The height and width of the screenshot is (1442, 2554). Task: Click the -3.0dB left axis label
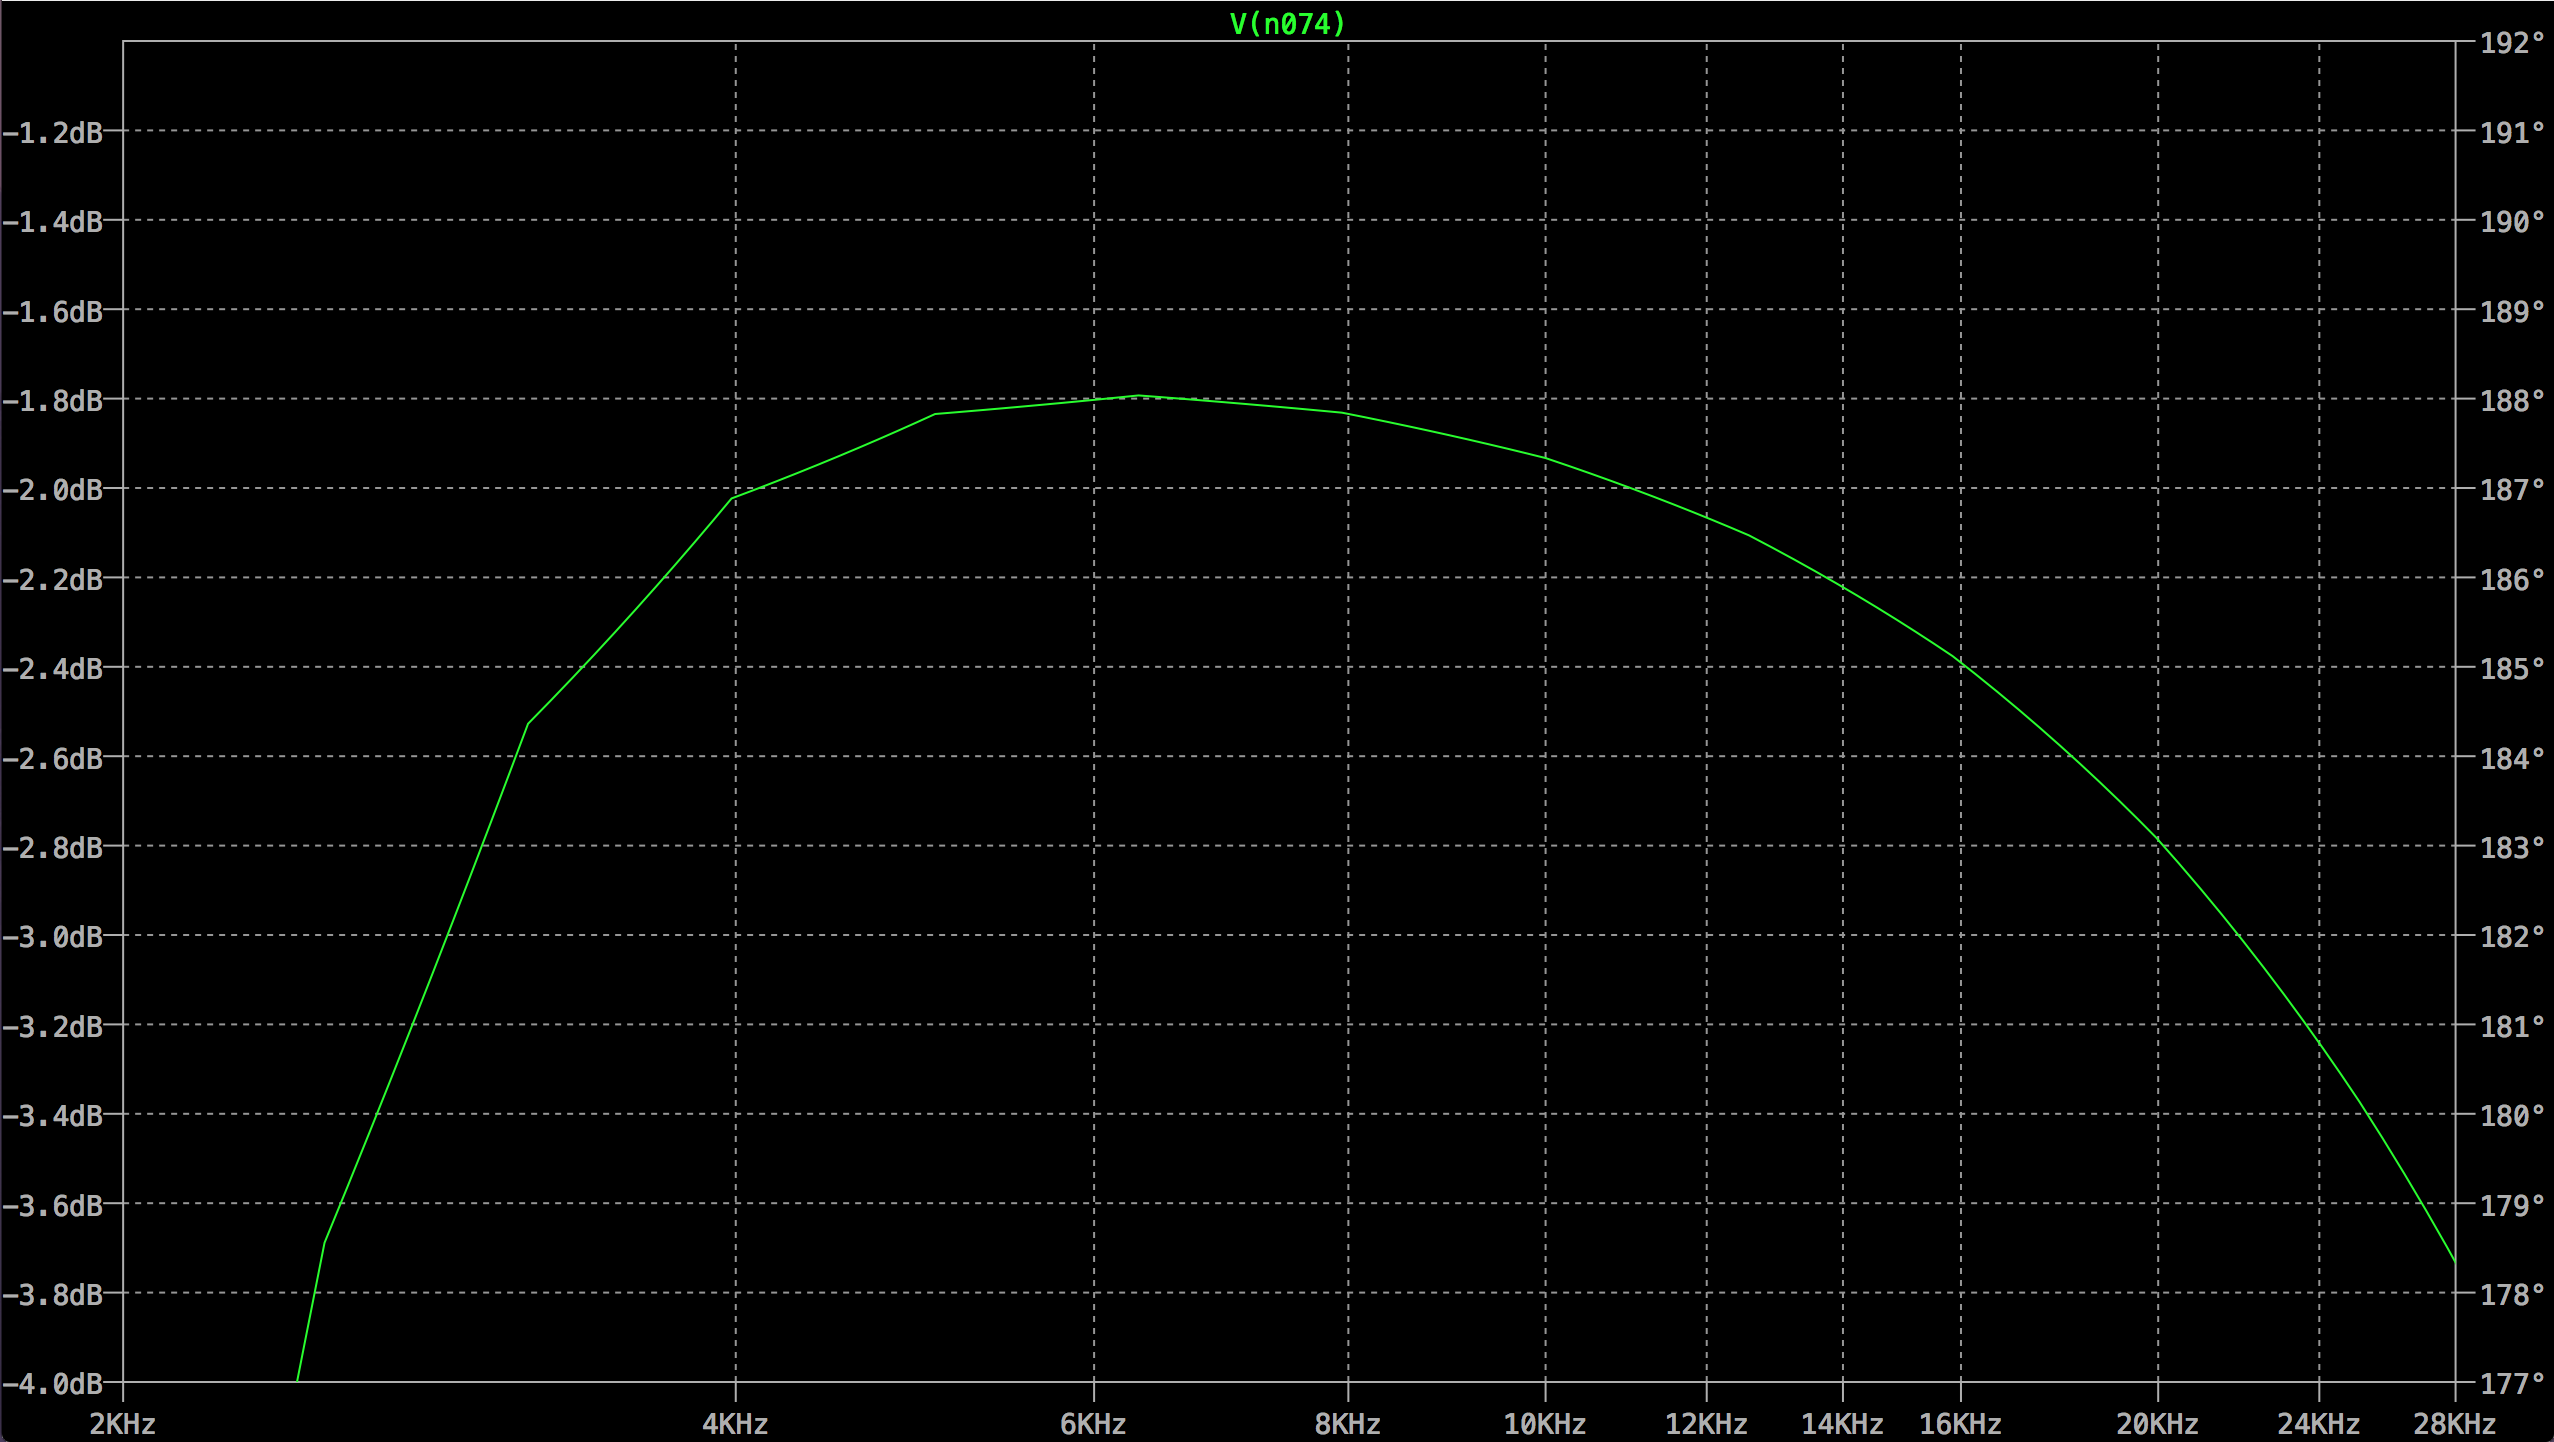pos(53,936)
